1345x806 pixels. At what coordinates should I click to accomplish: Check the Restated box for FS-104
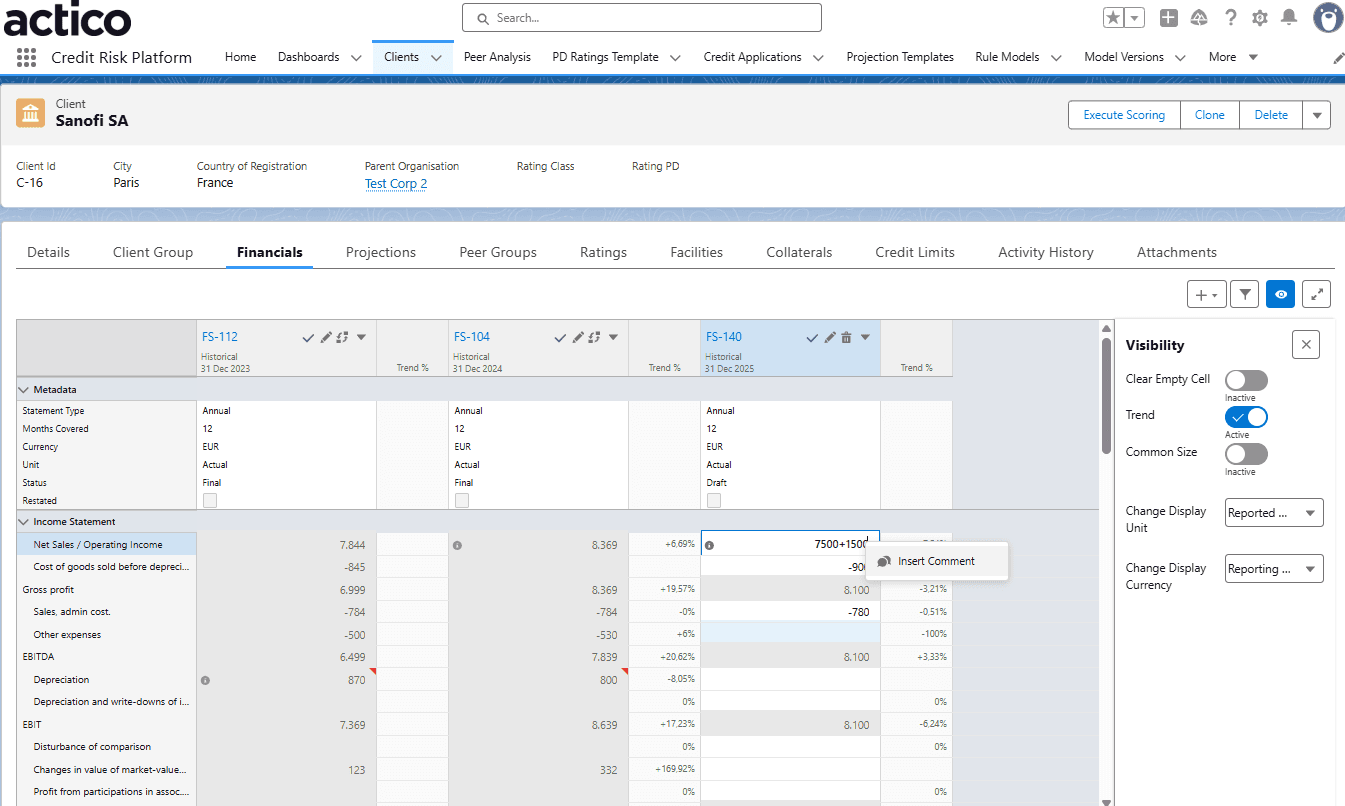pyautogui.click(x=462, y=500)
